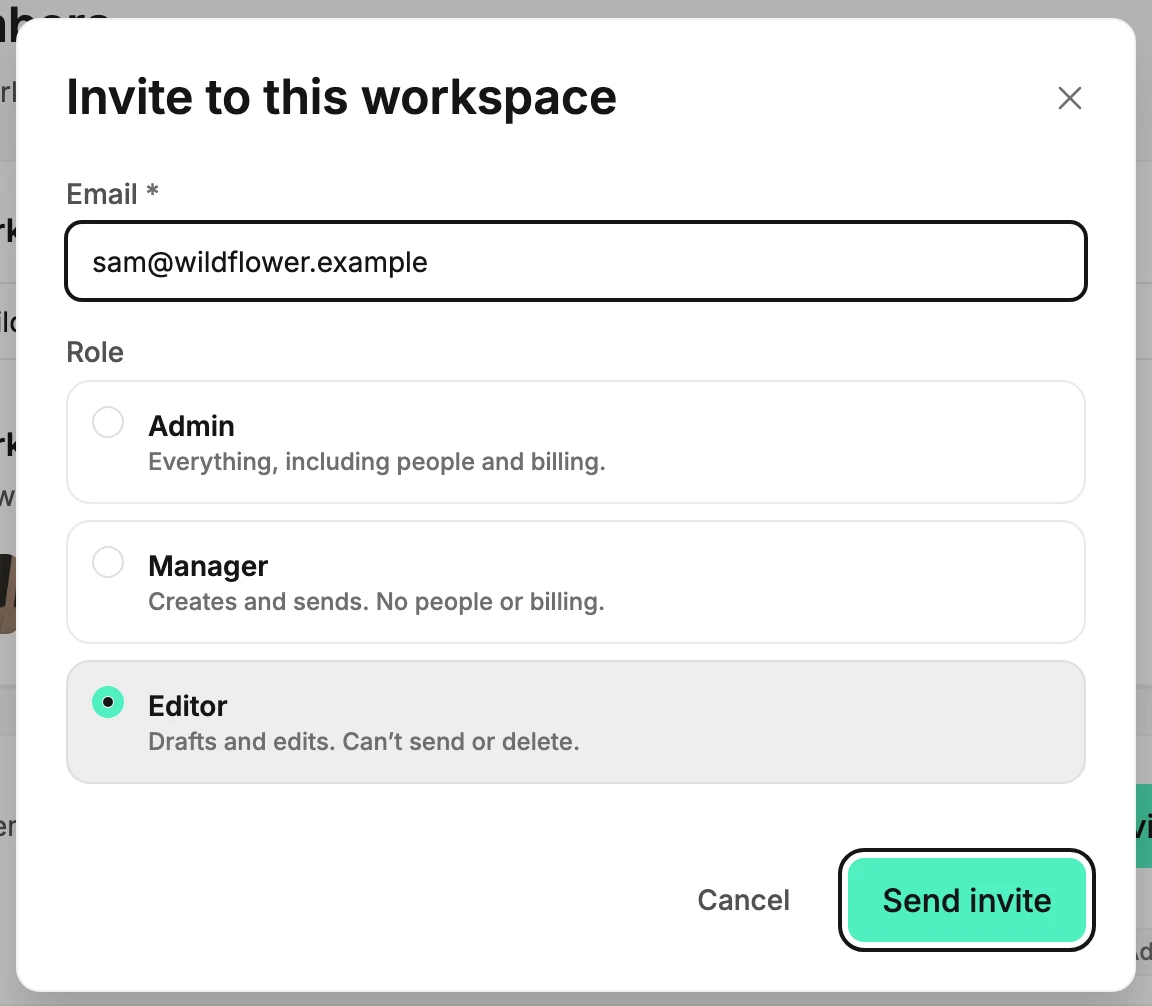Click the 'Creates and sends. No people or billing.' text
Viewport: 1152px width, 1006px height.
click(x=376, y=602)
